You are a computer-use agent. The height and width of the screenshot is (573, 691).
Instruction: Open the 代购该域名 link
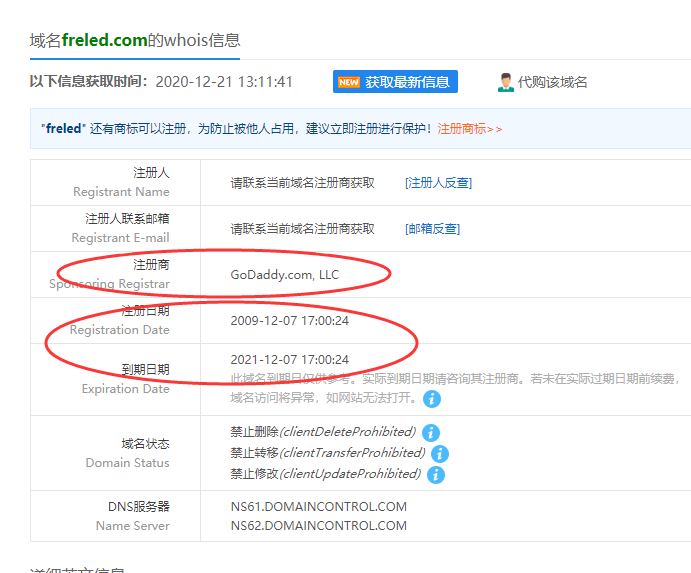point(552,82)
